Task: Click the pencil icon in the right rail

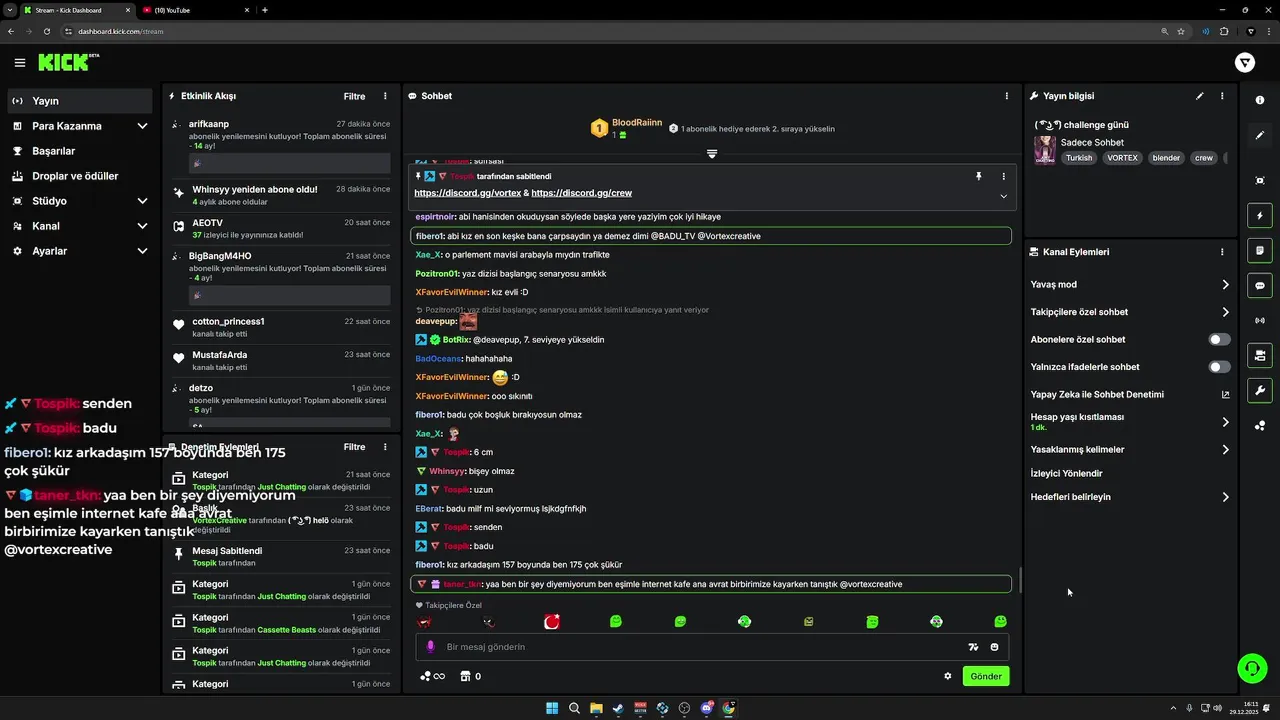Action: tap(1260, 135)
